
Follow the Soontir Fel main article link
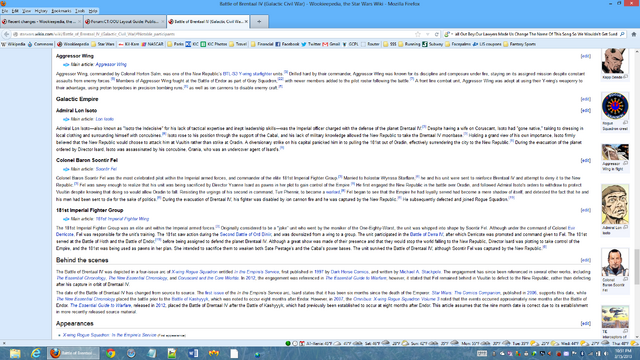[106, 169]
